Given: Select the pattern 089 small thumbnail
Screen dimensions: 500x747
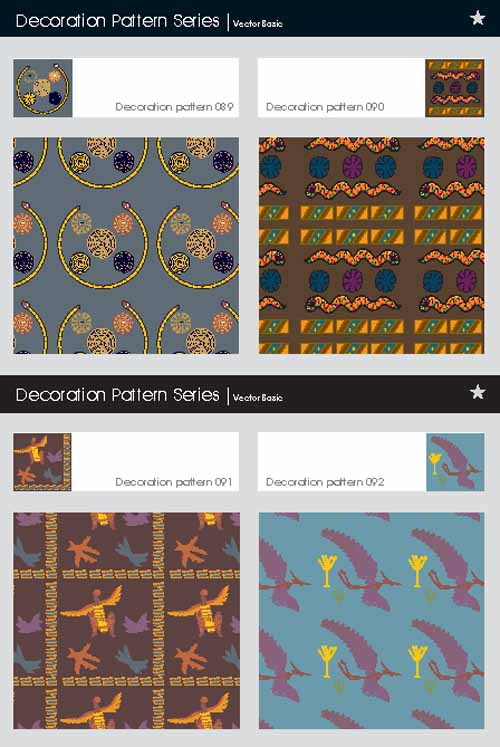Looking at the screenshot, I should point(43,88).
